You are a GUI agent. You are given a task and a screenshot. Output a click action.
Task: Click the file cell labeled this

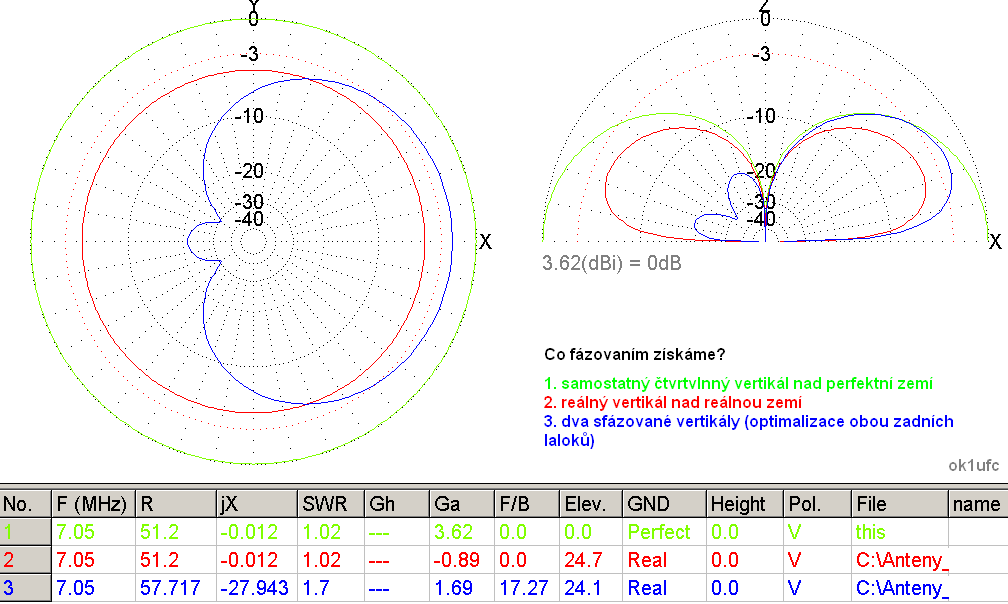tap(870, 532)
